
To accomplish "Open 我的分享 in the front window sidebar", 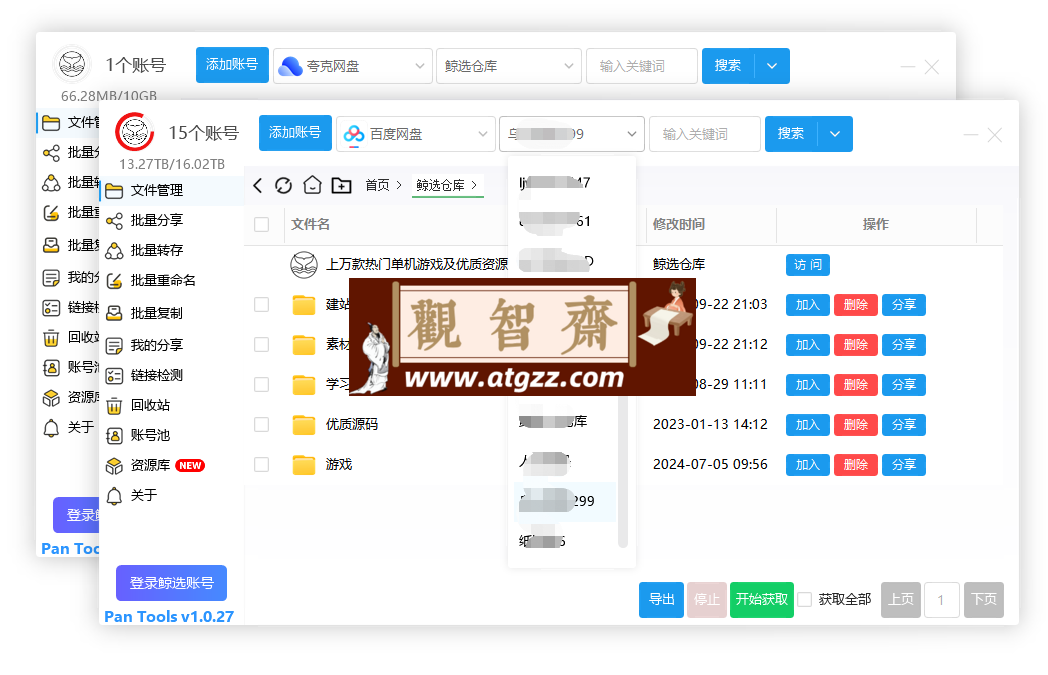I will 171,345.
